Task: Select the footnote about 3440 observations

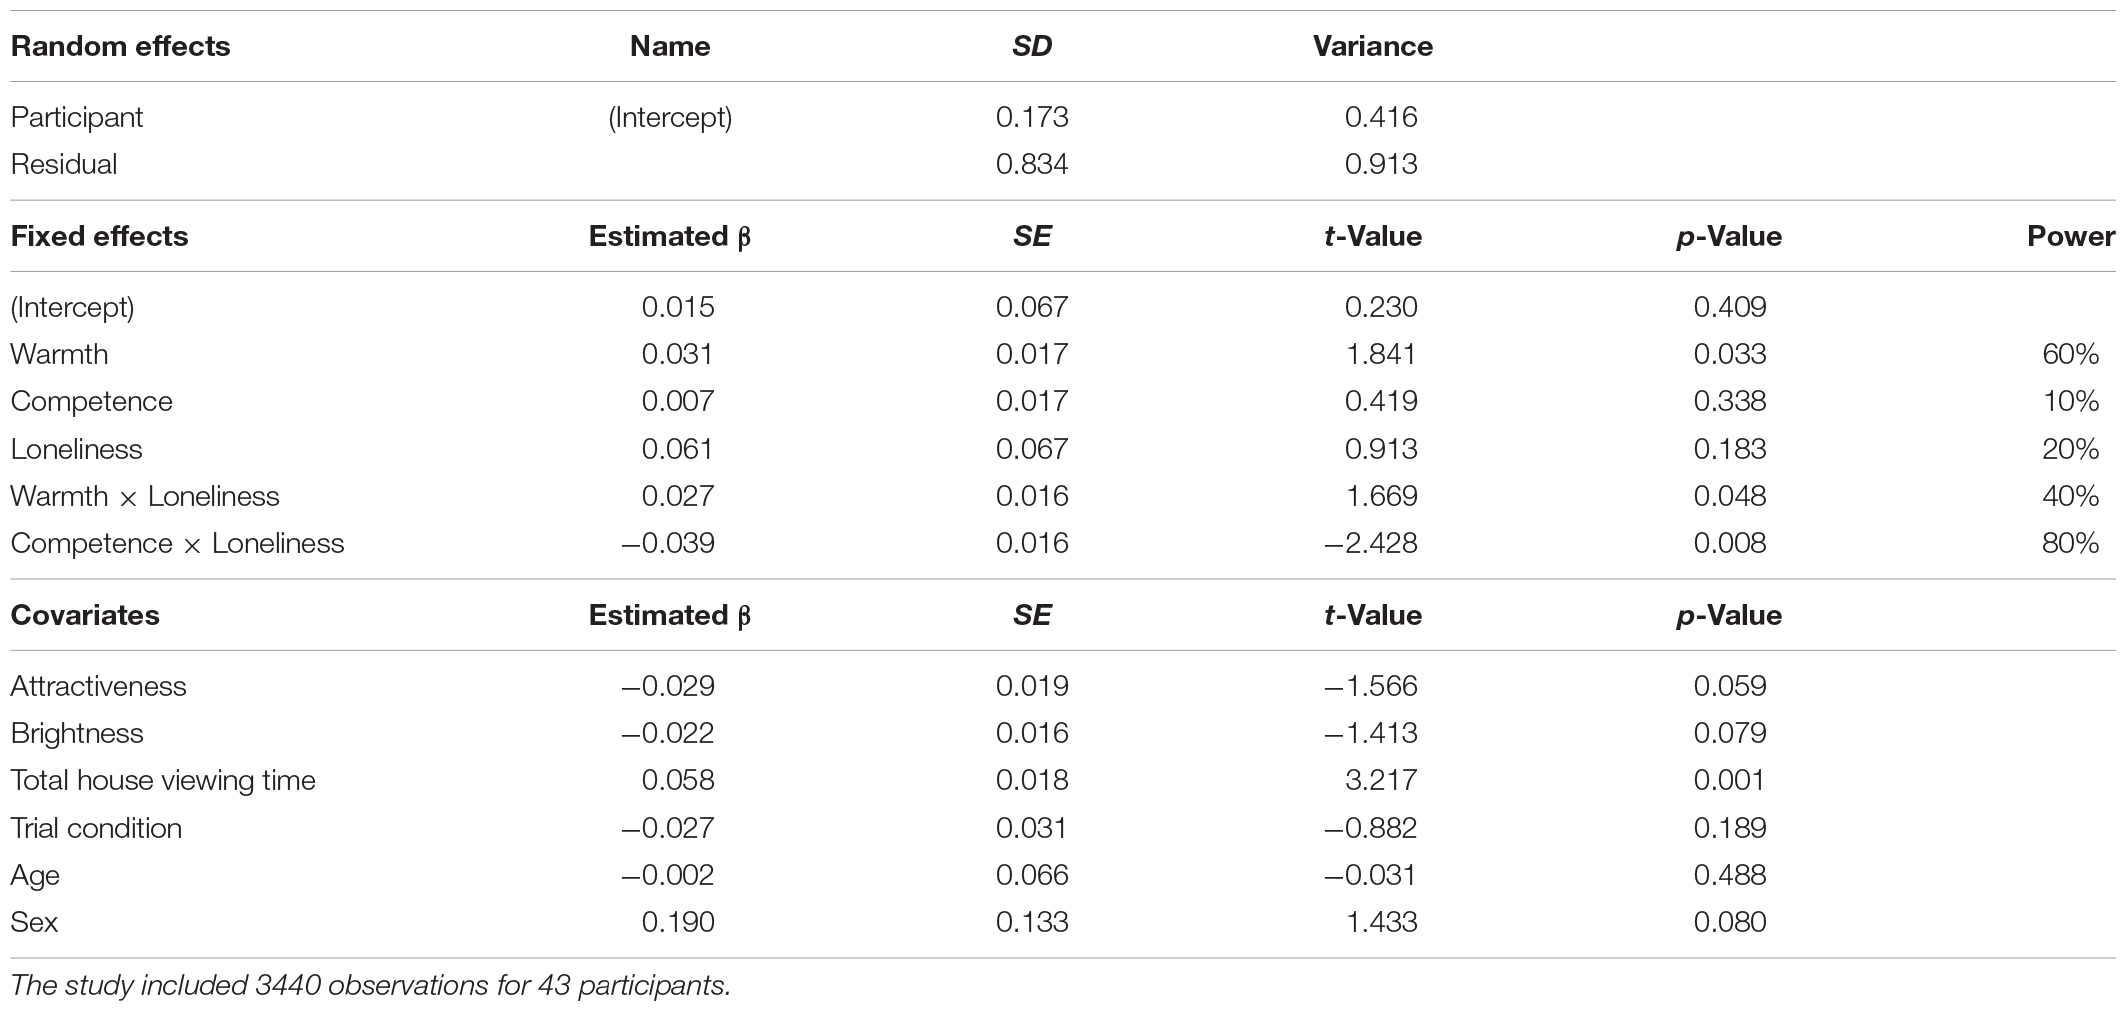Action: pyautogui.click(x=370, y=986)
